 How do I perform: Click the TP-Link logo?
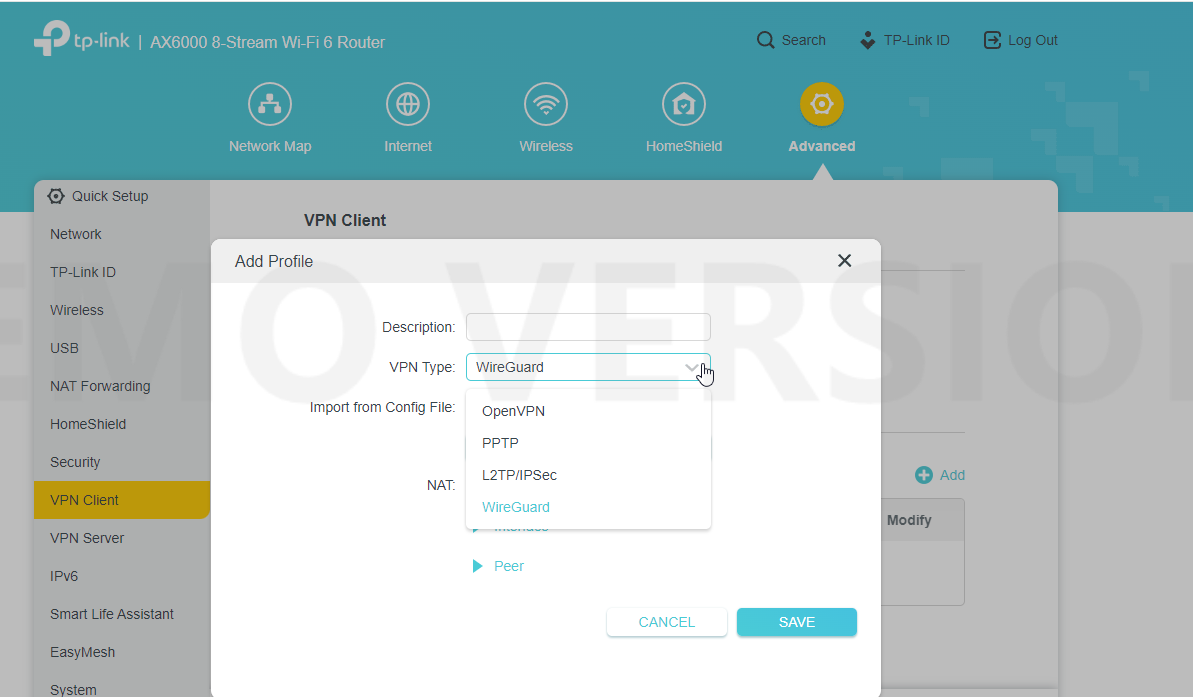coord(81,38)
